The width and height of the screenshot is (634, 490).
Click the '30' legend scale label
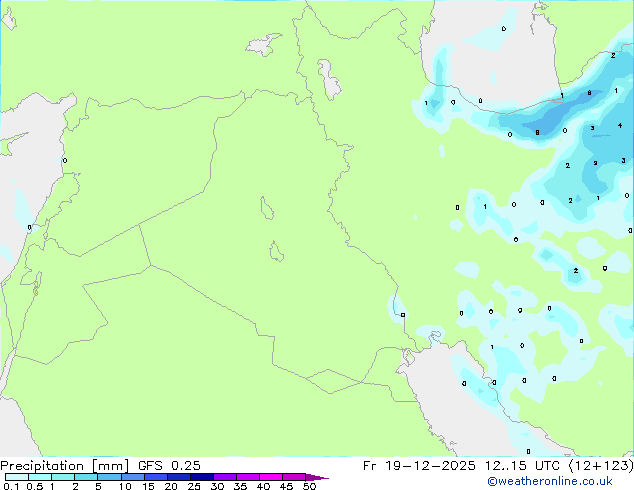pyautogui.click(x=218, y=486)
